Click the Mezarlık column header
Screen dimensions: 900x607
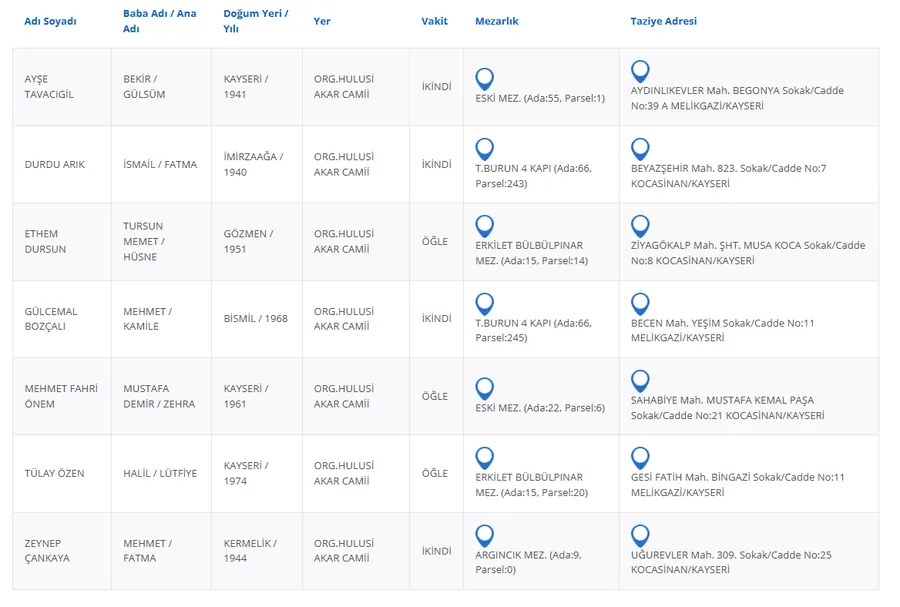pos(497,21)
